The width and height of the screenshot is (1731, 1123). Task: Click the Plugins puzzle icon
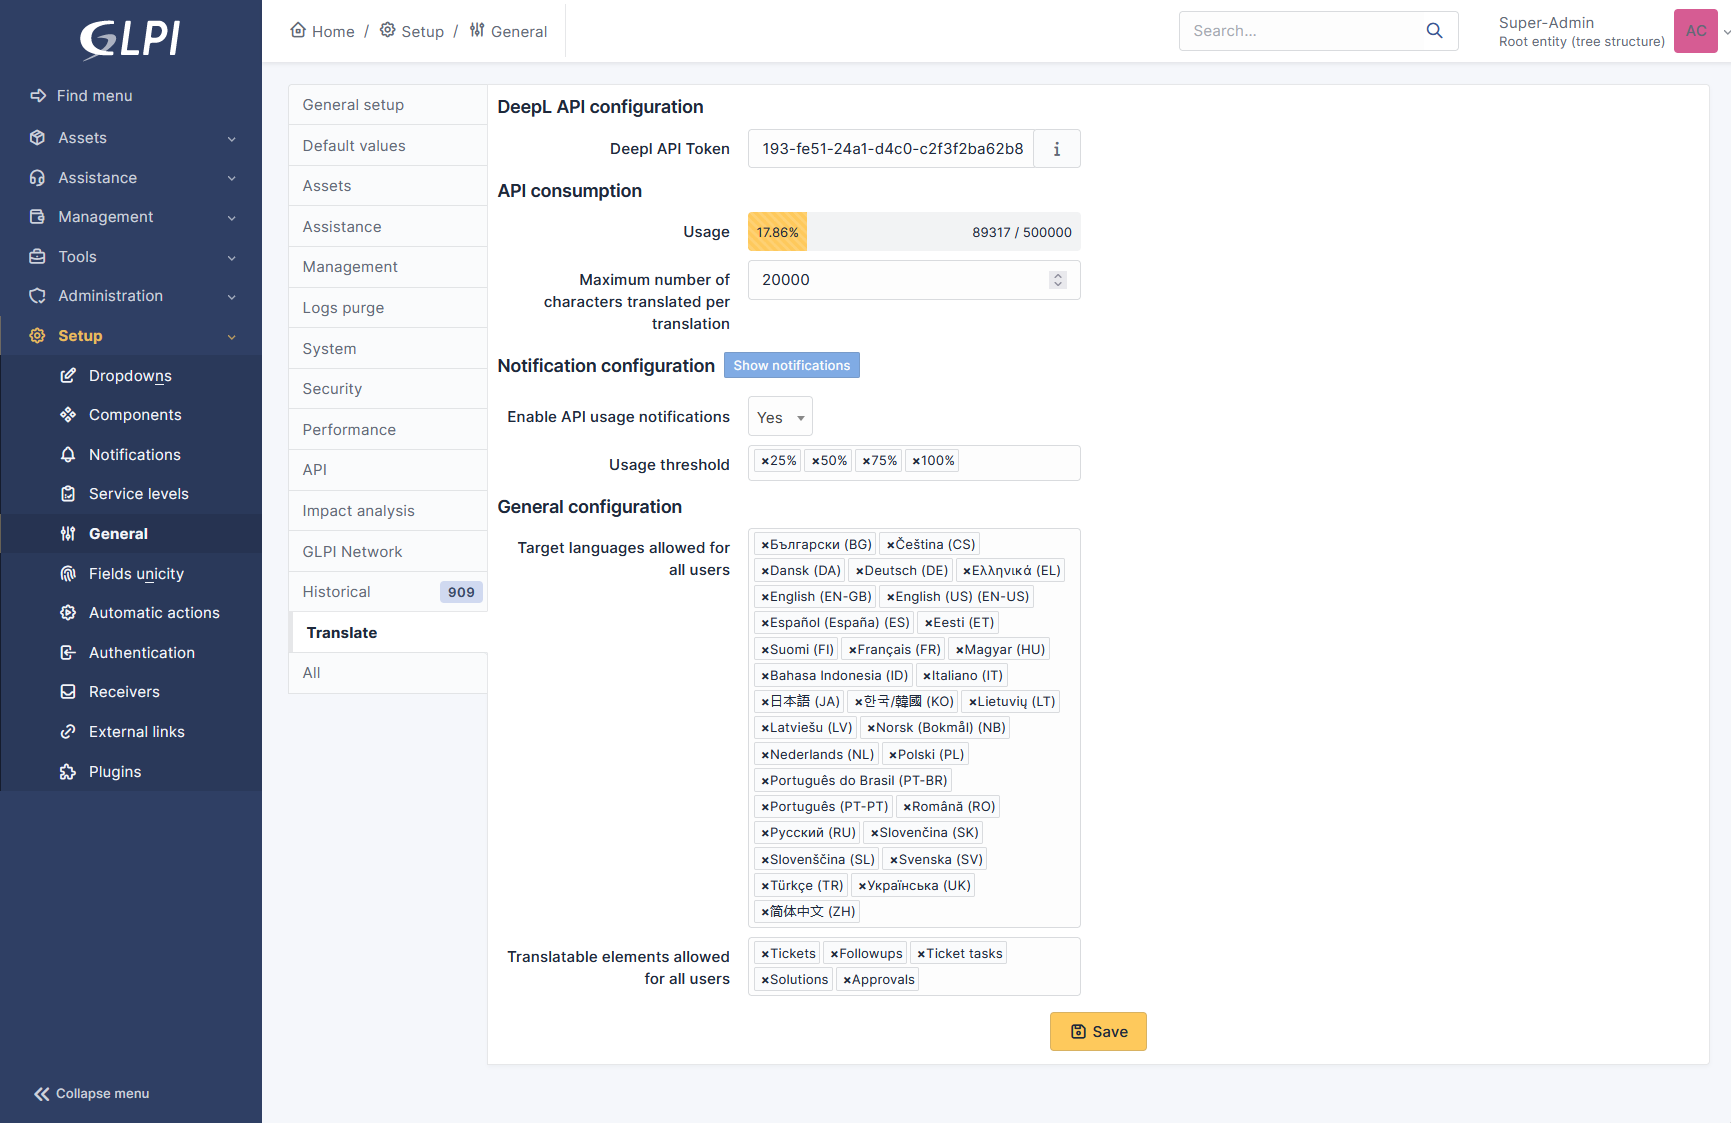(68, 772)
